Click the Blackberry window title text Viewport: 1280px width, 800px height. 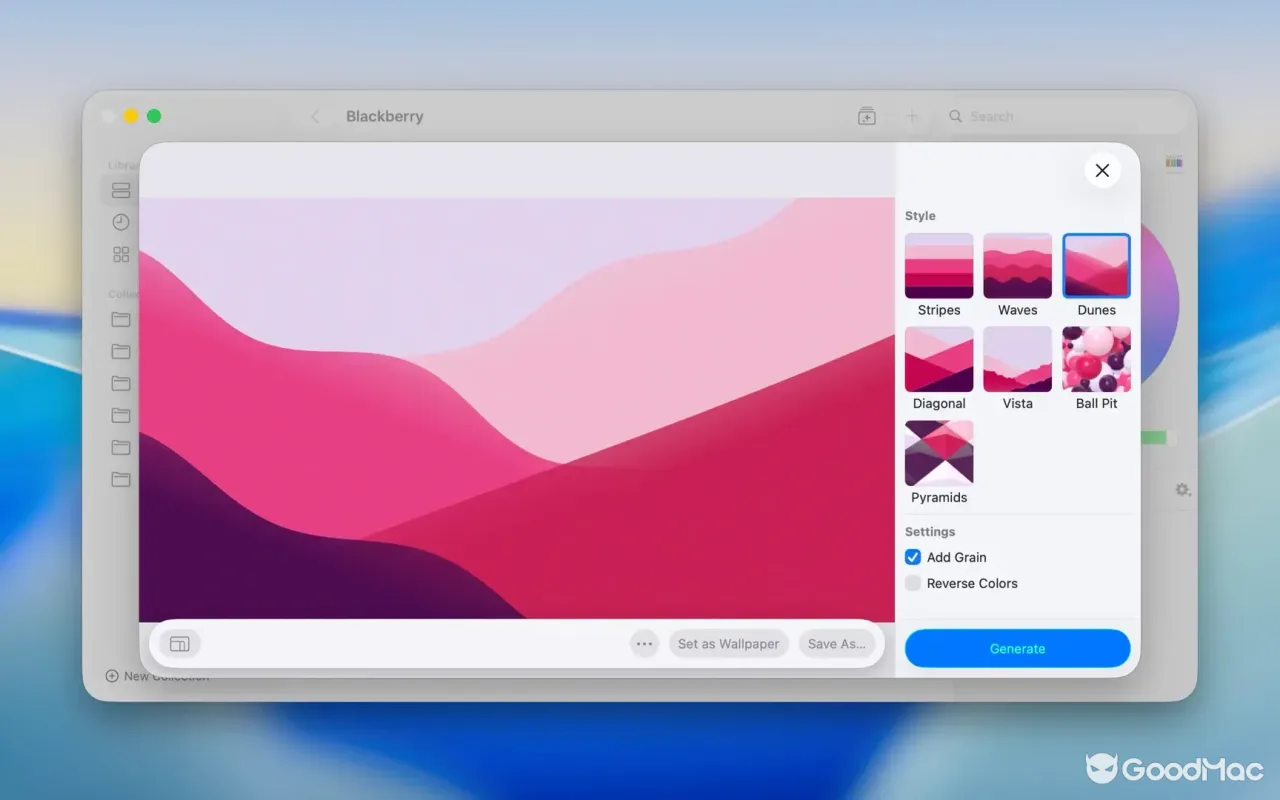coord(385,116)
